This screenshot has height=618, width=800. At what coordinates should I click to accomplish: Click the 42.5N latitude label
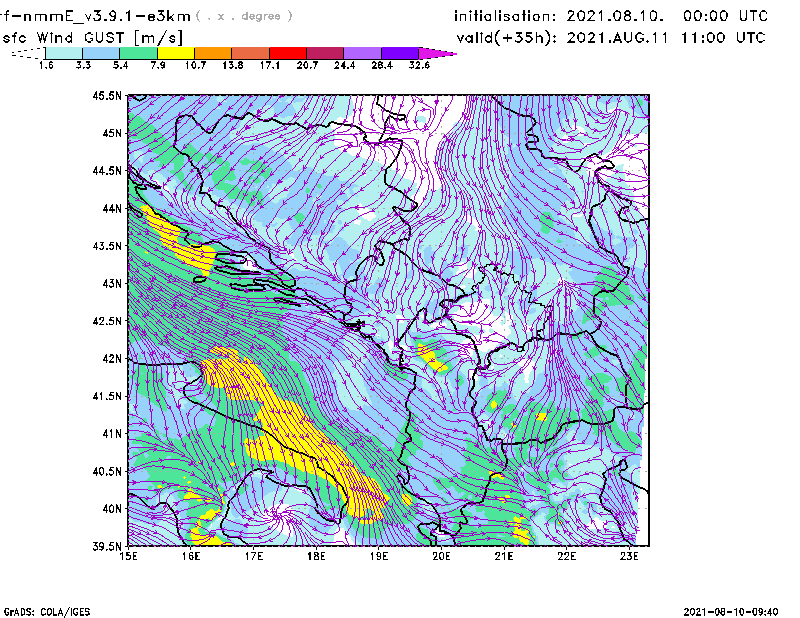tap(107, 321)
